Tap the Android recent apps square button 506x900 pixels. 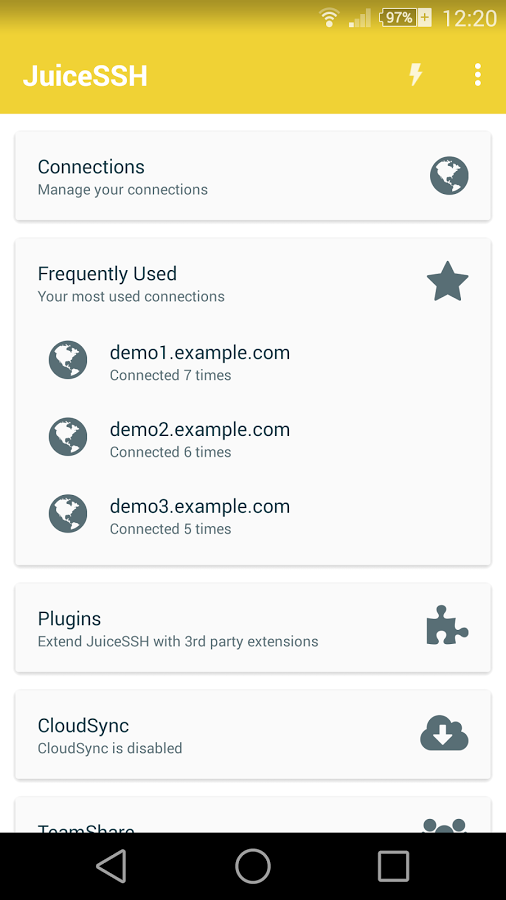394,866
